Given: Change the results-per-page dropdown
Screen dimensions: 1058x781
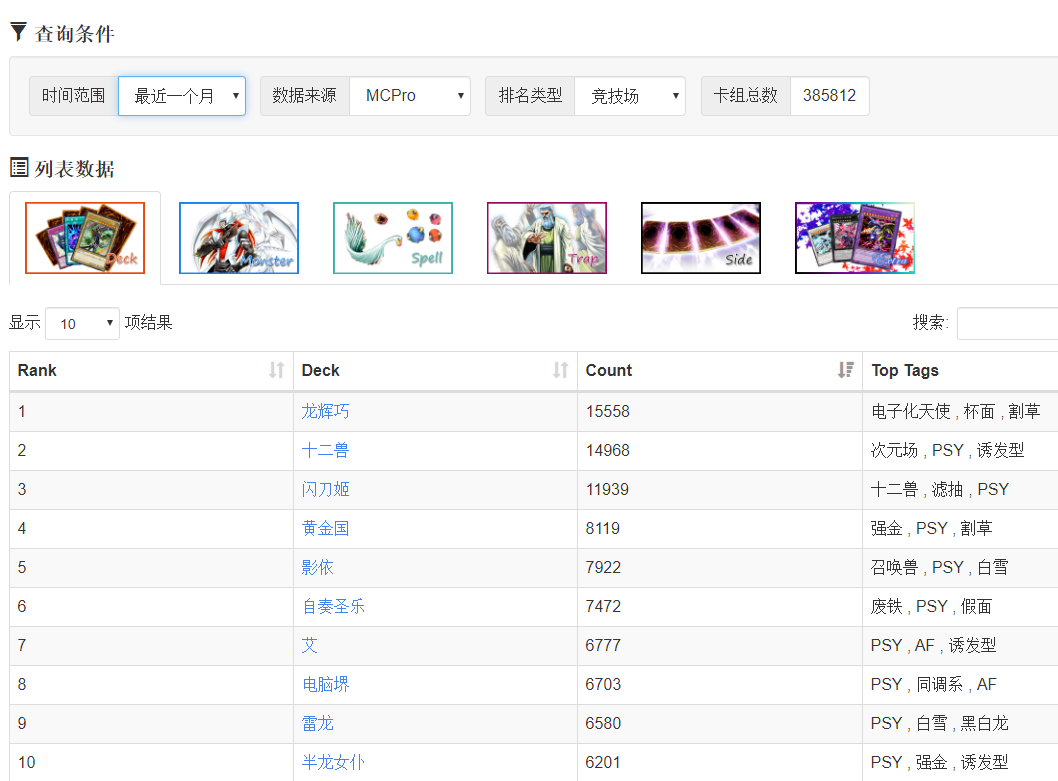Looking at the screenshot, I should [x=82, y=323].
